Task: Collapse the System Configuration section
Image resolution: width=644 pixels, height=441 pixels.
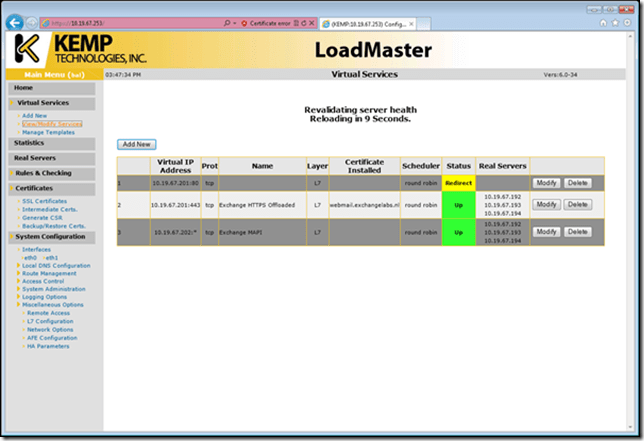Action: tap(49, 236)
